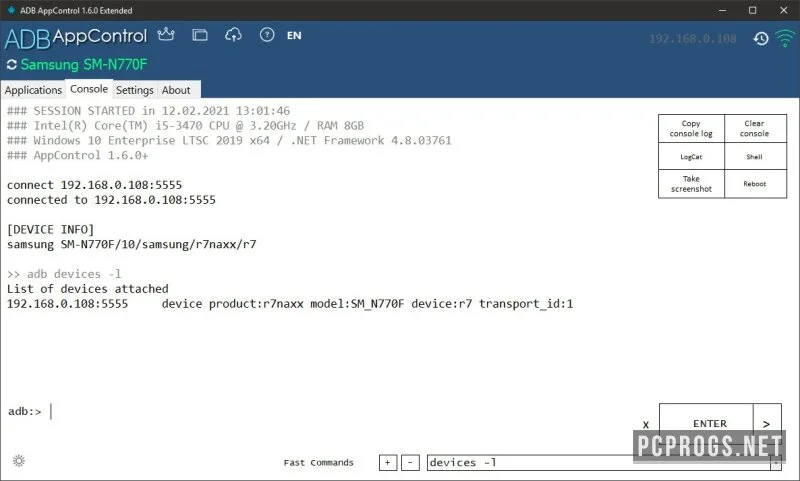The width and height of the screenshot is (800, 481).
Task: Click the ADB AppControl logo
Action: tap(76, 38)
